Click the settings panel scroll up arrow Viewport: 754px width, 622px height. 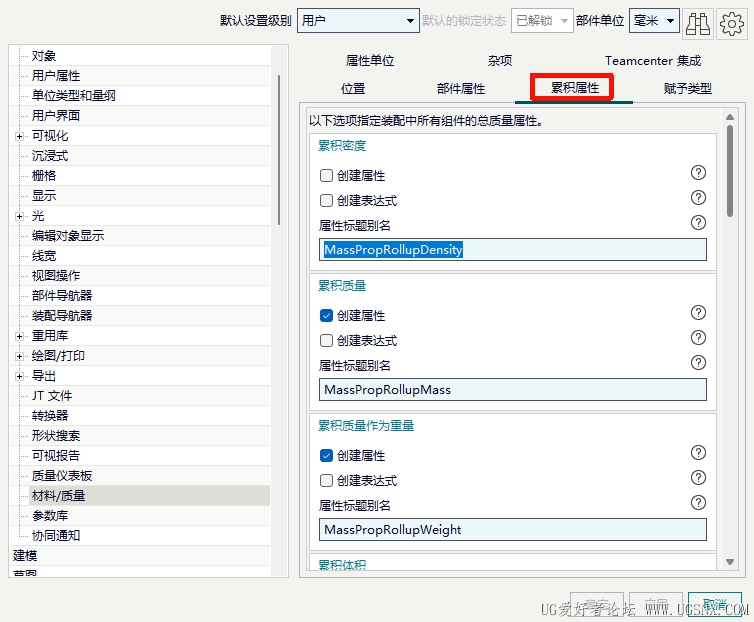point(729,117)
